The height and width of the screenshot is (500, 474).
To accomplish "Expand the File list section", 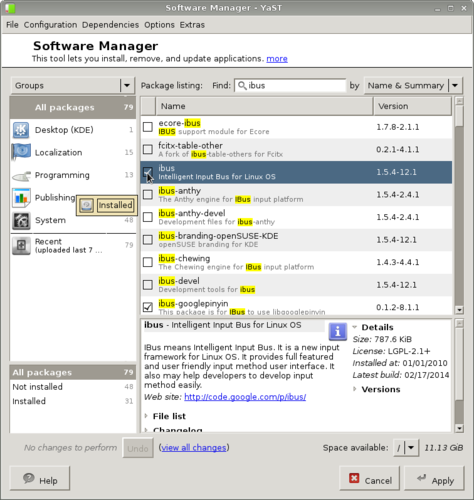I will tap(146, 416).
